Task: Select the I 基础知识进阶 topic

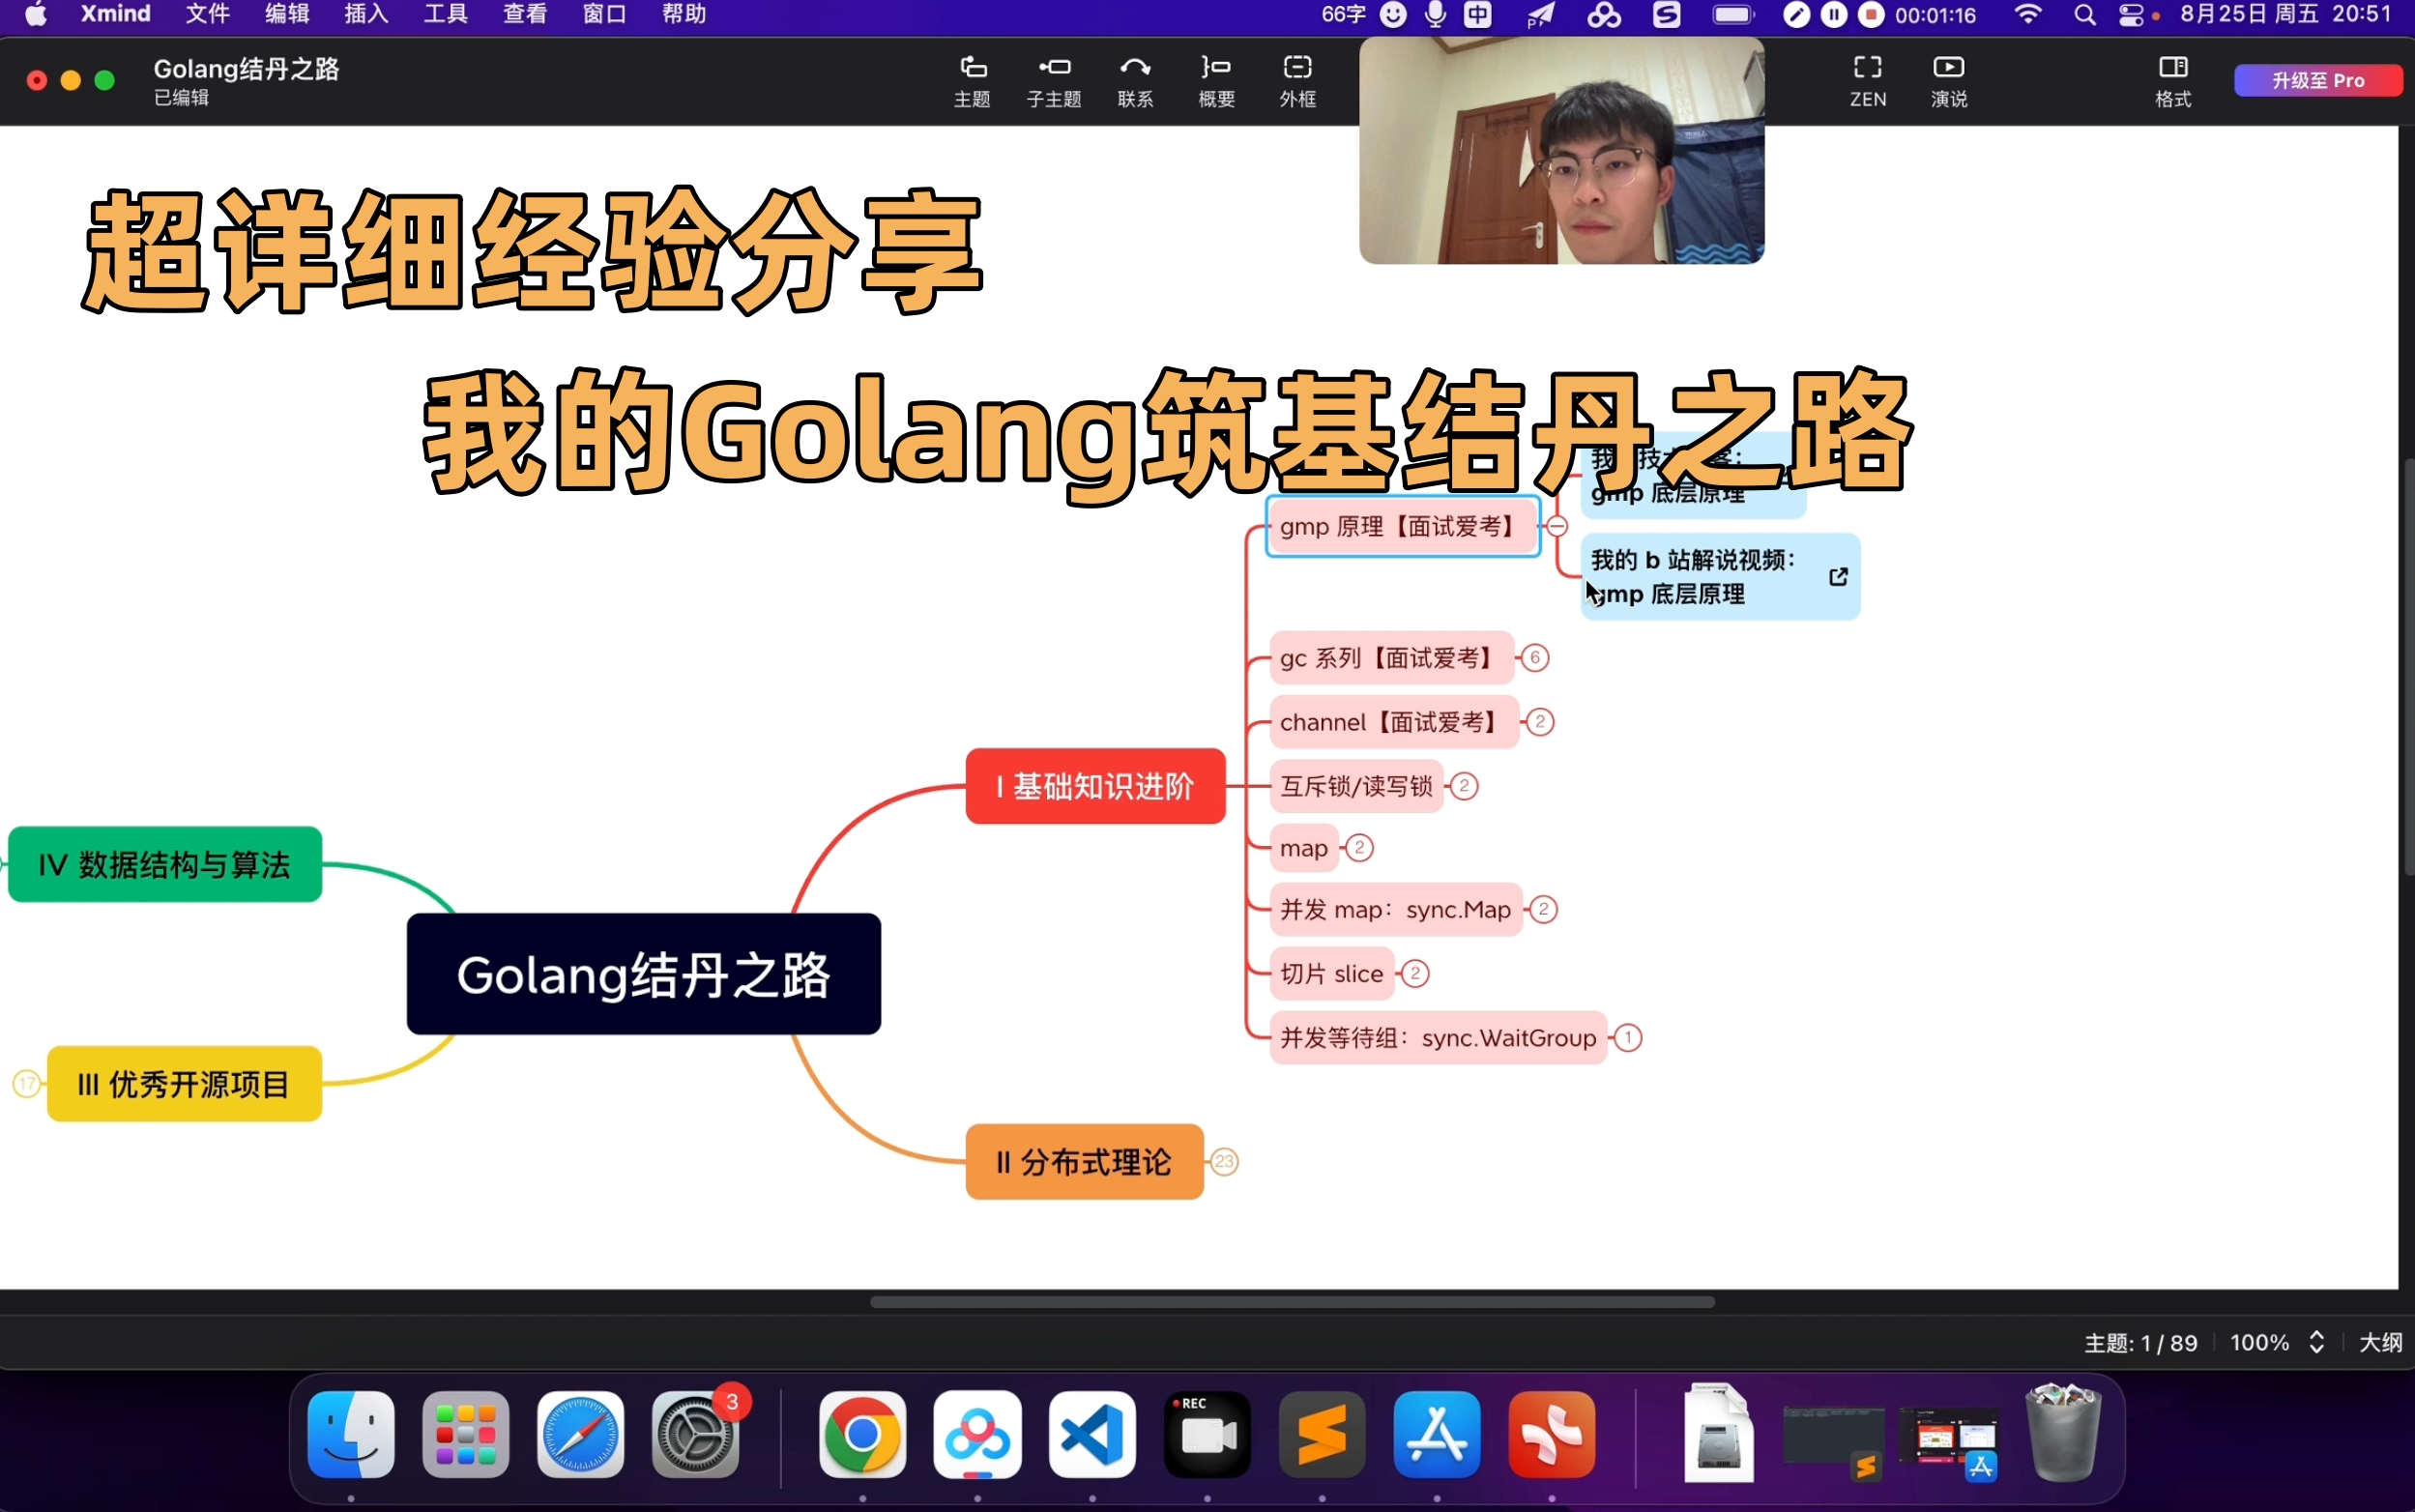Action: point(1095,786)
